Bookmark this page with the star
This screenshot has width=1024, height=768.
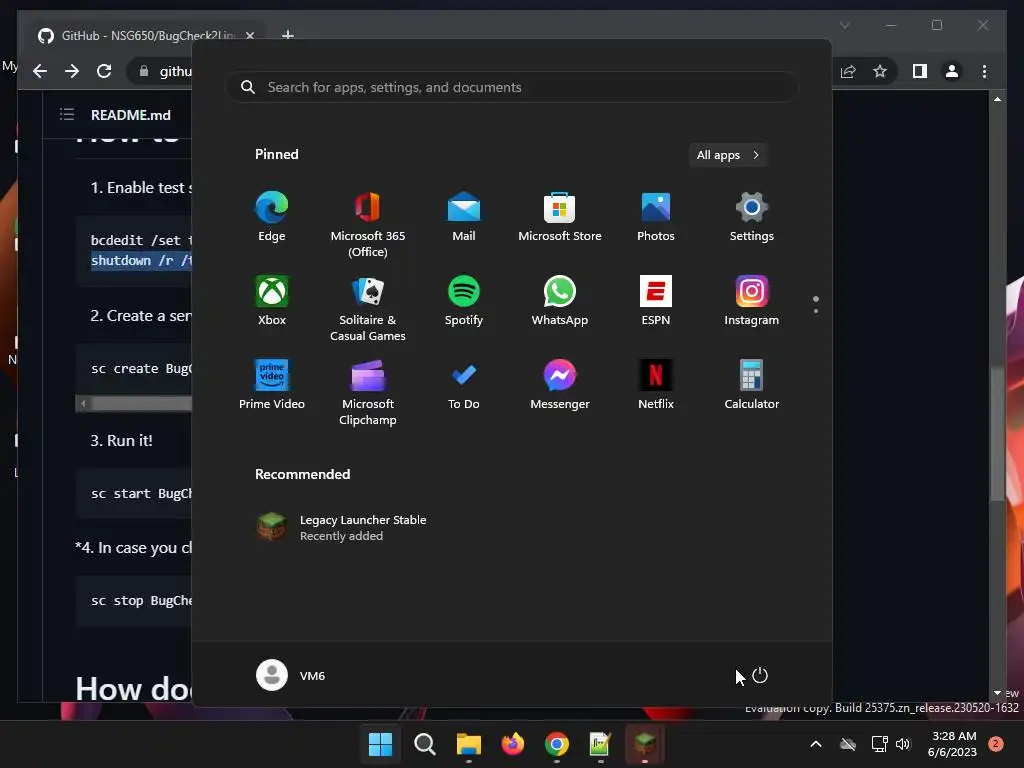880,71
